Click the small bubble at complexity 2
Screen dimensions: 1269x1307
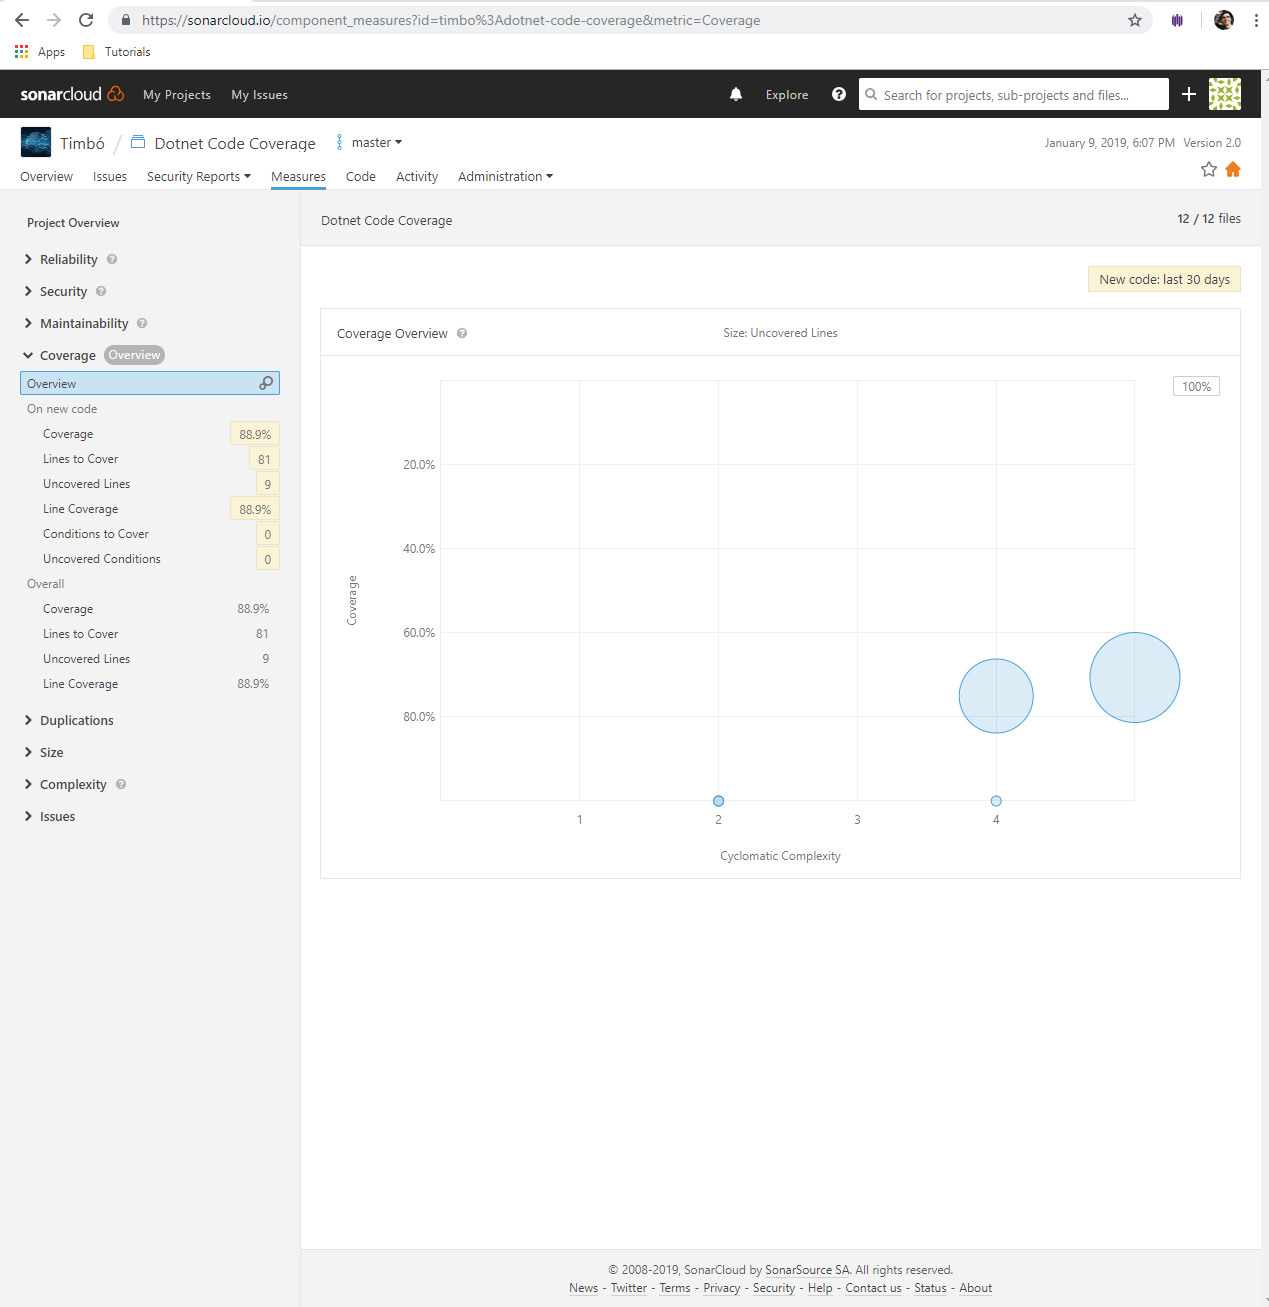[x=718, y=801]
